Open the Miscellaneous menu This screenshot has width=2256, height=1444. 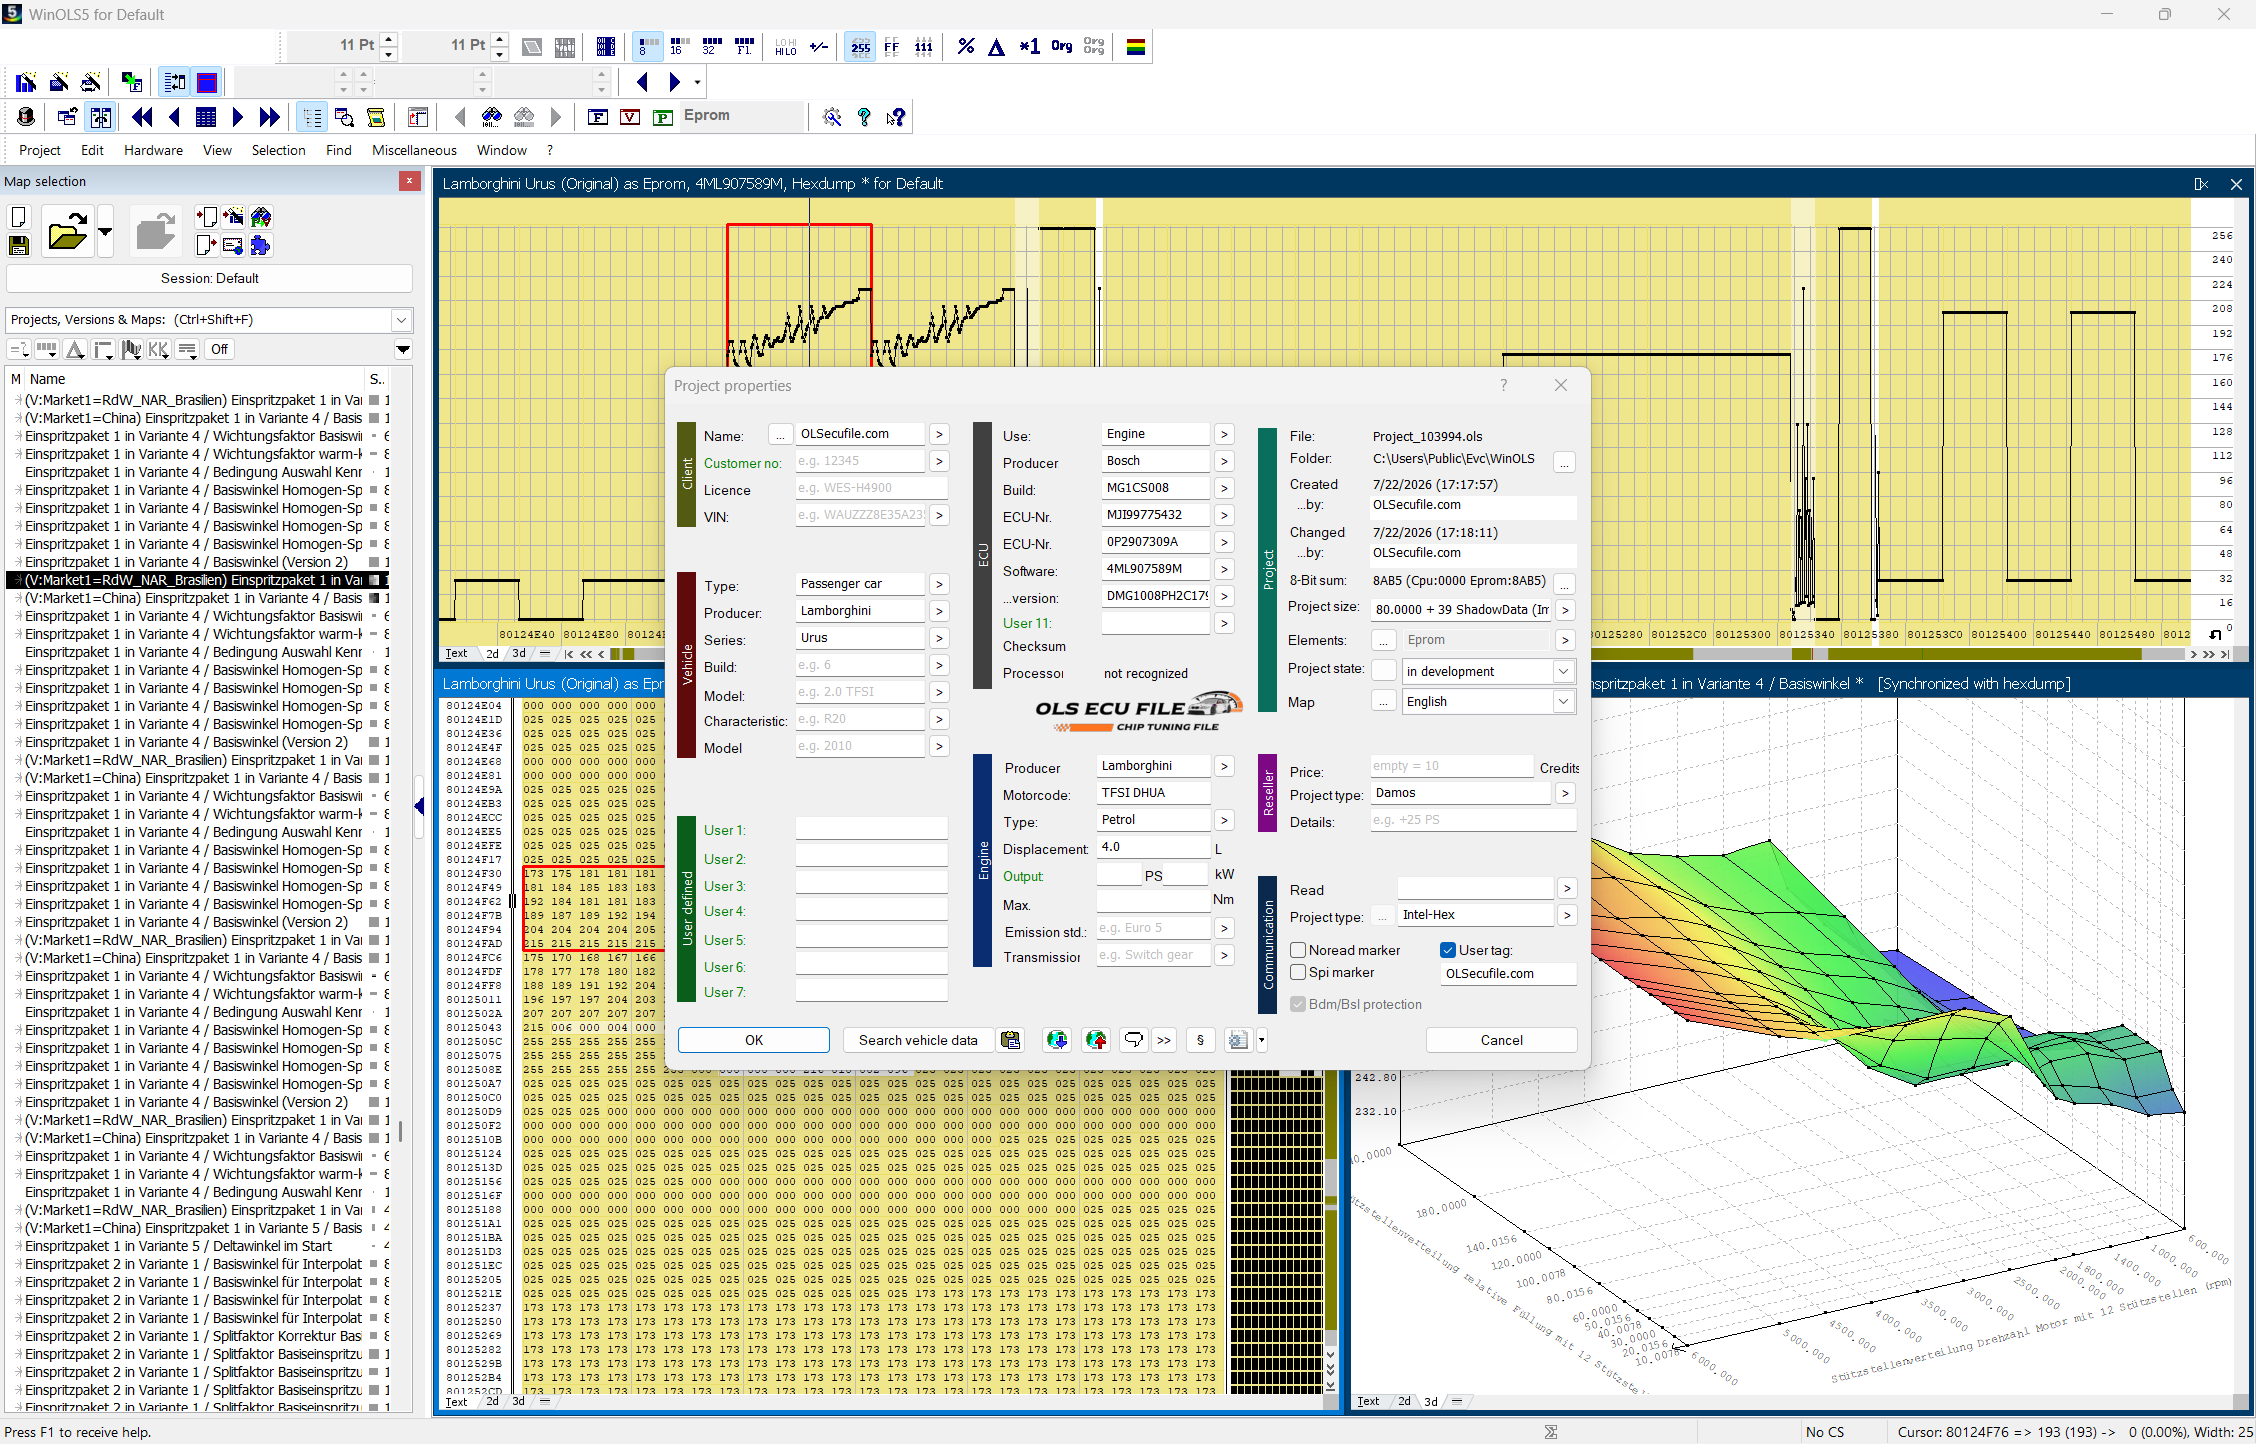click(x=414, y=150)
